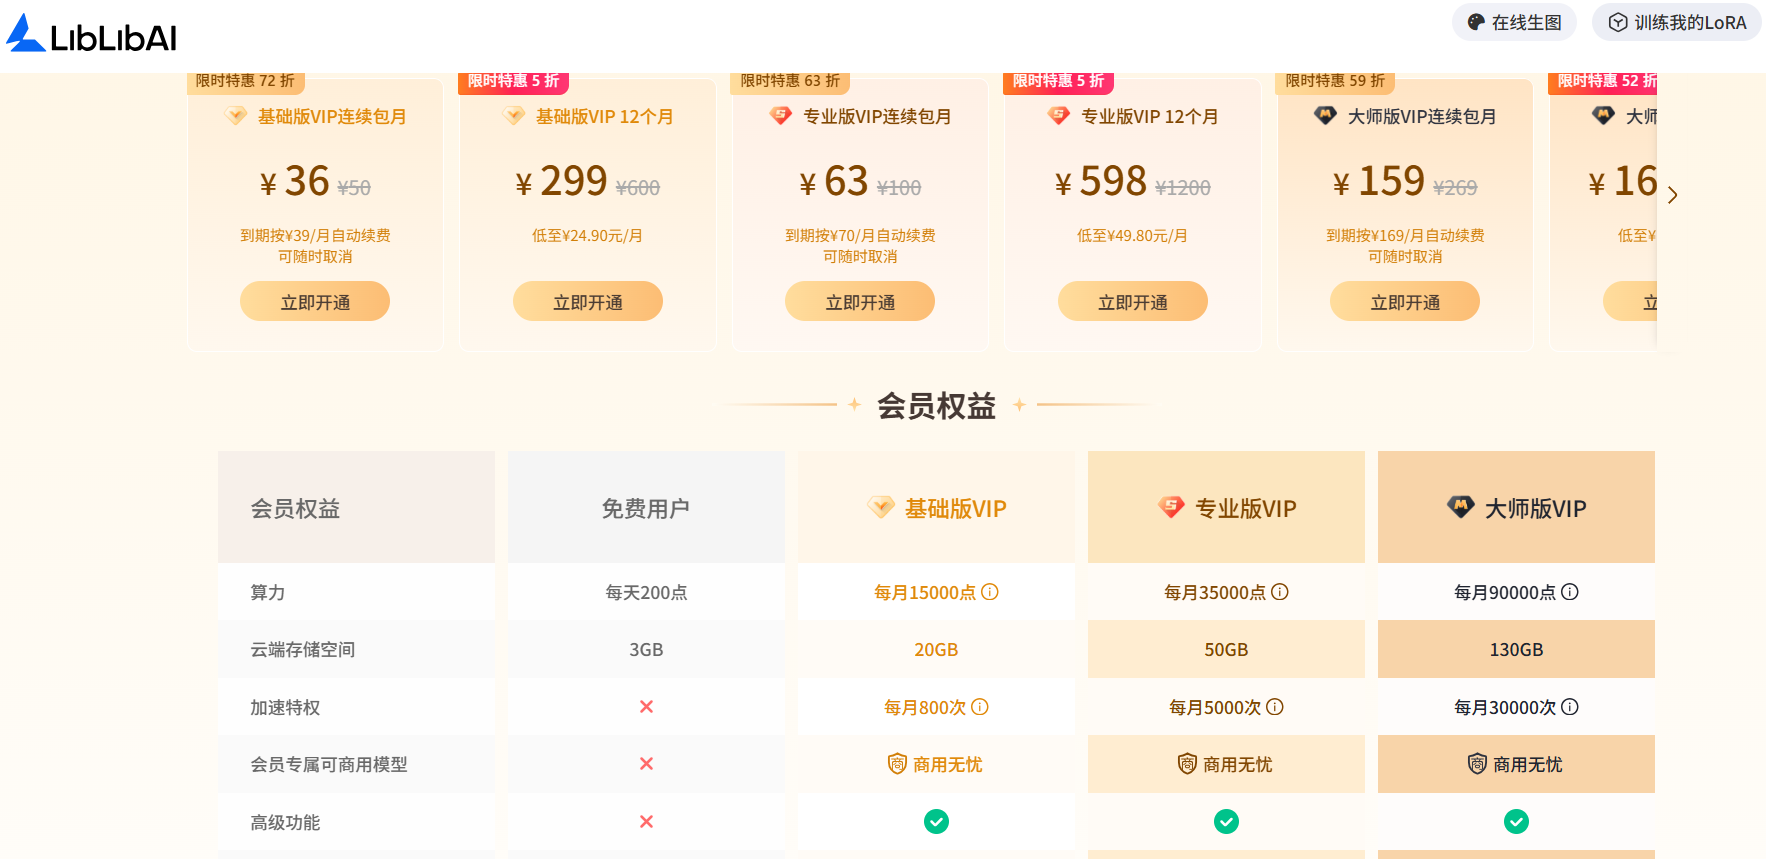Click 立即开通 on 专业版VIP 12个月 card
1766x859 pixels.
[x=1132, y=301]
